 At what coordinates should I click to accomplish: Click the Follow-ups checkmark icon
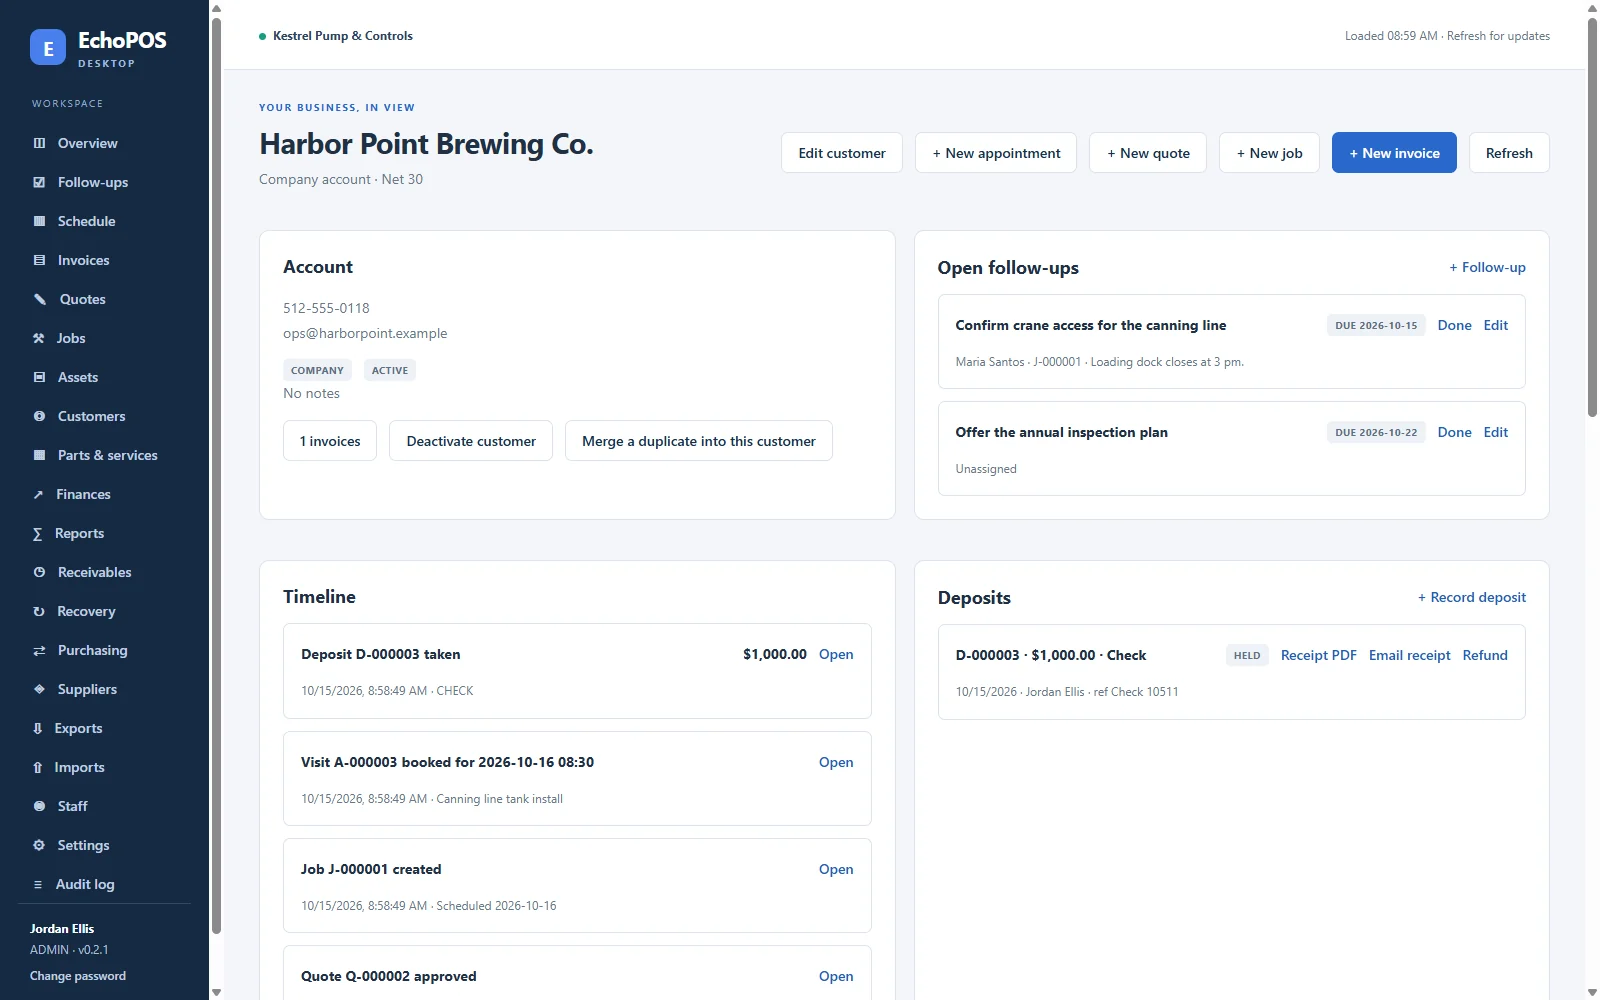tap(39, 182)
